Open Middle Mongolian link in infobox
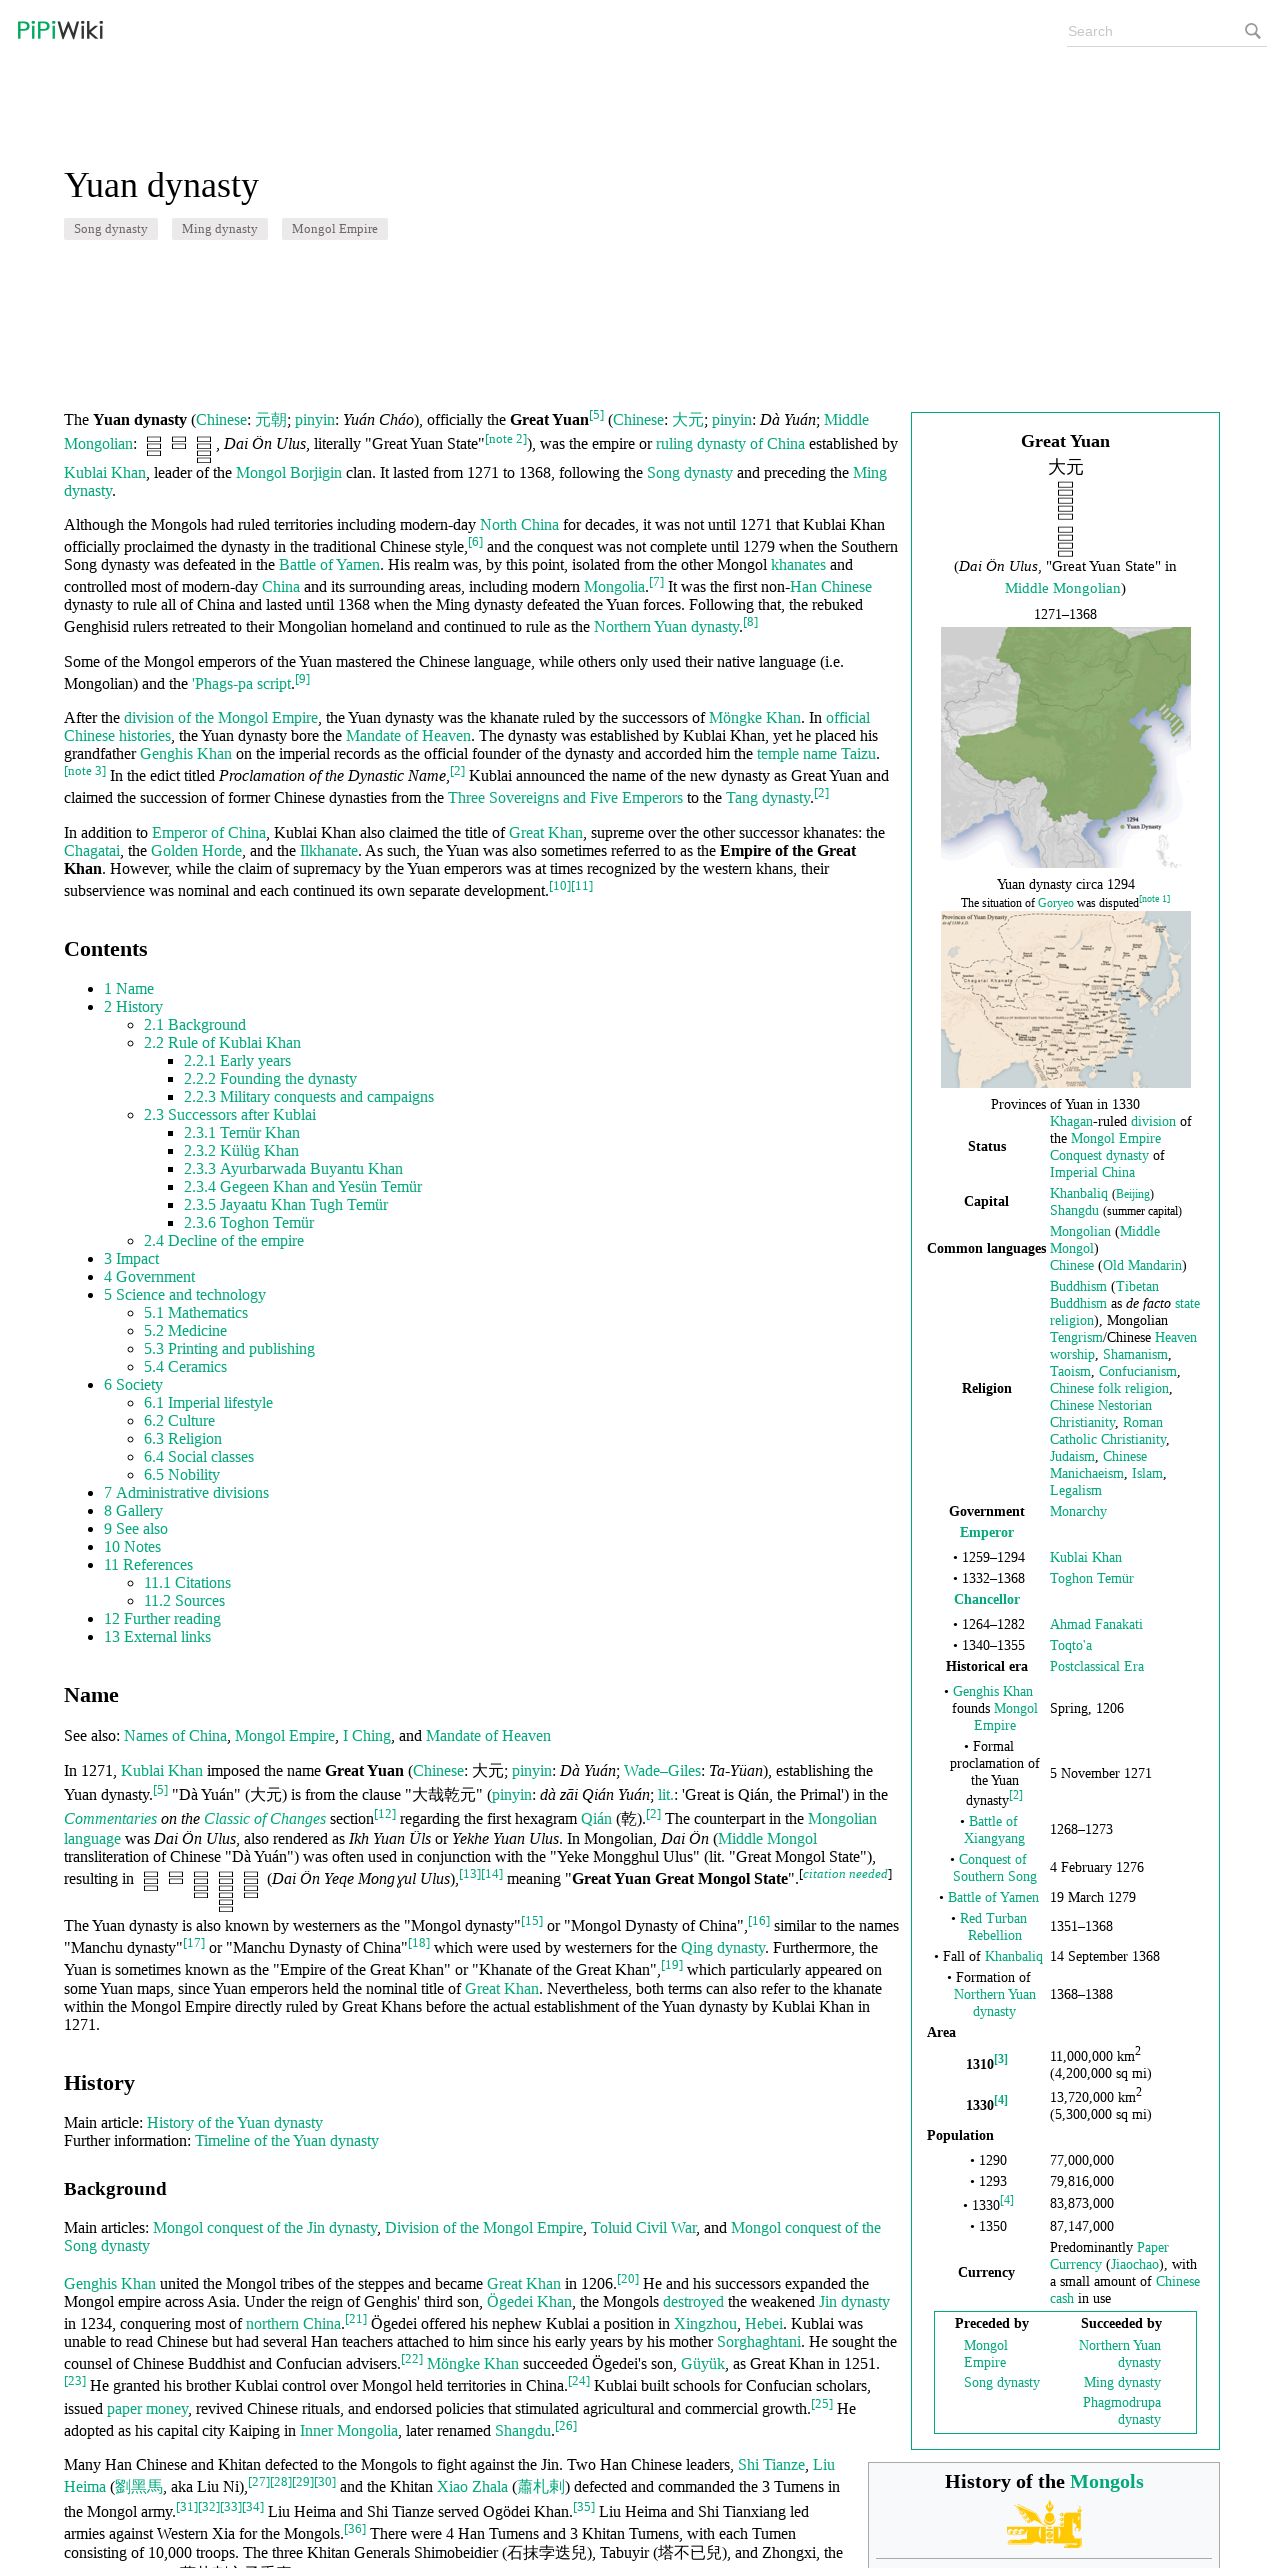The height and width of the screenshot is (2568, 1284). (1062, 588)
